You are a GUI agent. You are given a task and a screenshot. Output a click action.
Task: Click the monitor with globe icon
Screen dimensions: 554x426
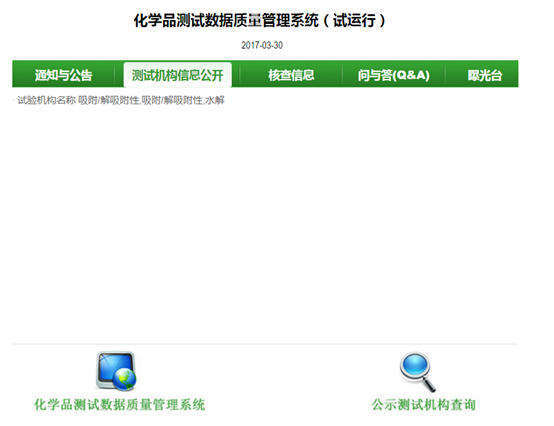116,371
